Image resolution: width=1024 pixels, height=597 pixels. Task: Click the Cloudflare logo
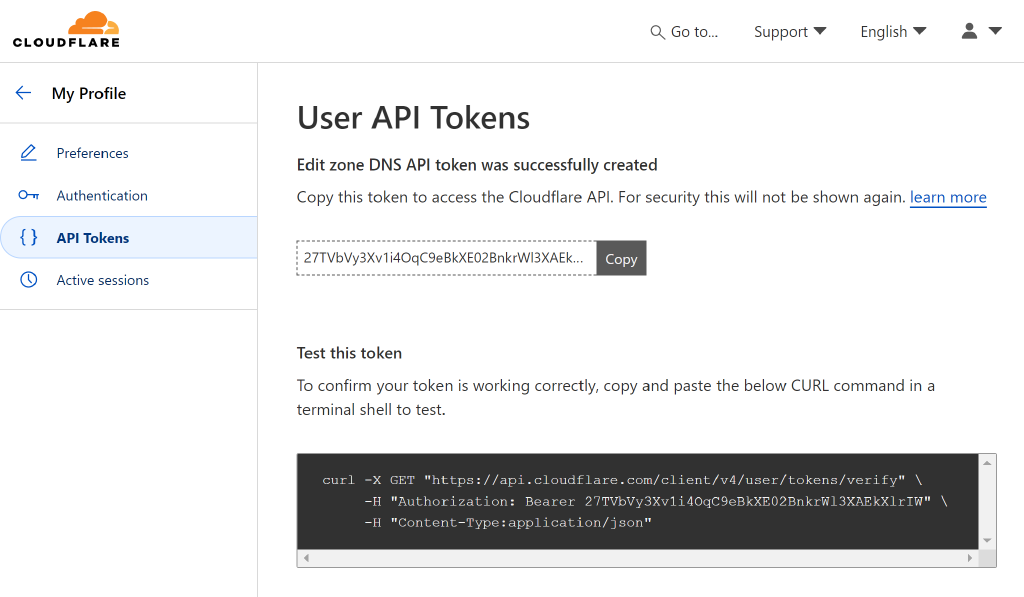click(66, 30)
